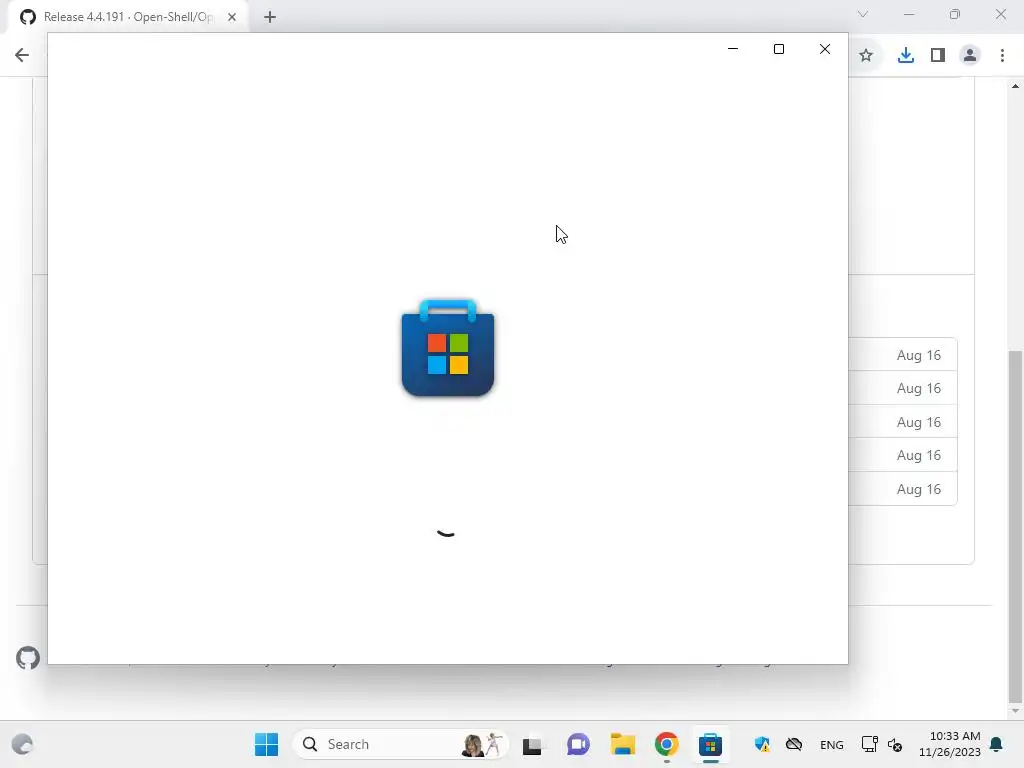The width and height of the screenshot is (1024, 768).
Task: Click the taskbar Search box
Action: 400,744
